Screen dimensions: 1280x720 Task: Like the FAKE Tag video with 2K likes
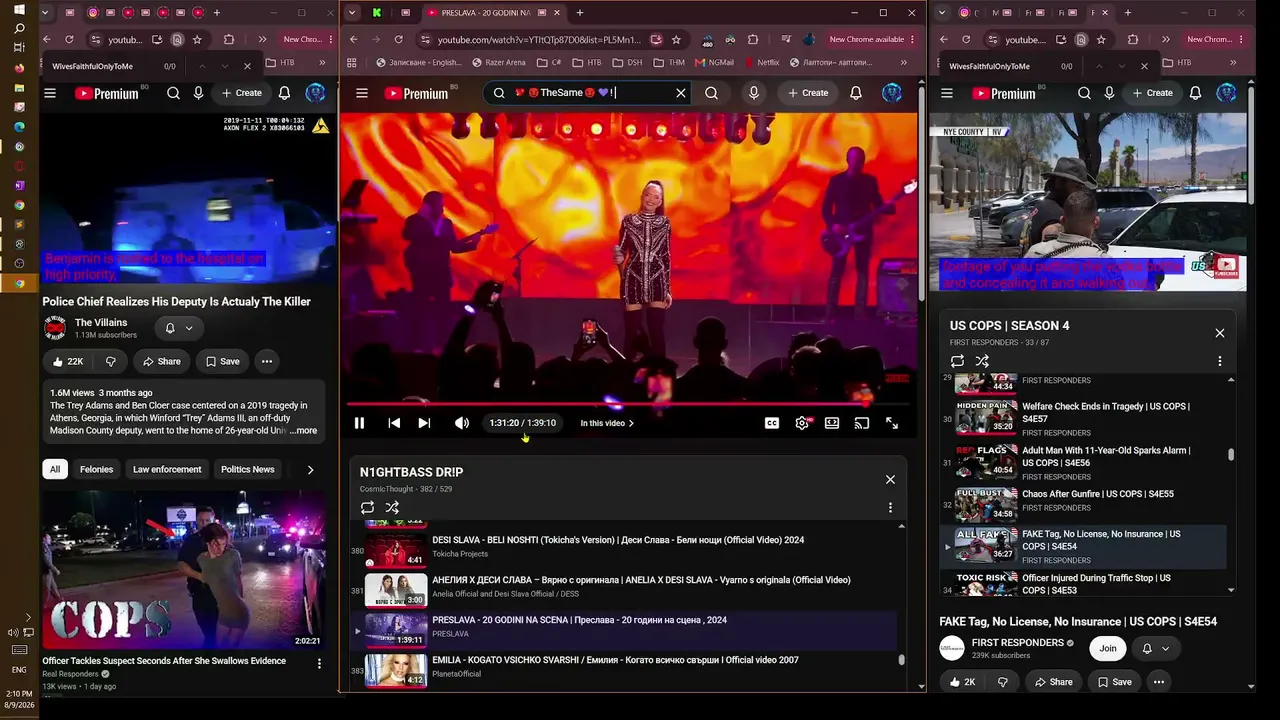[963, 682]
